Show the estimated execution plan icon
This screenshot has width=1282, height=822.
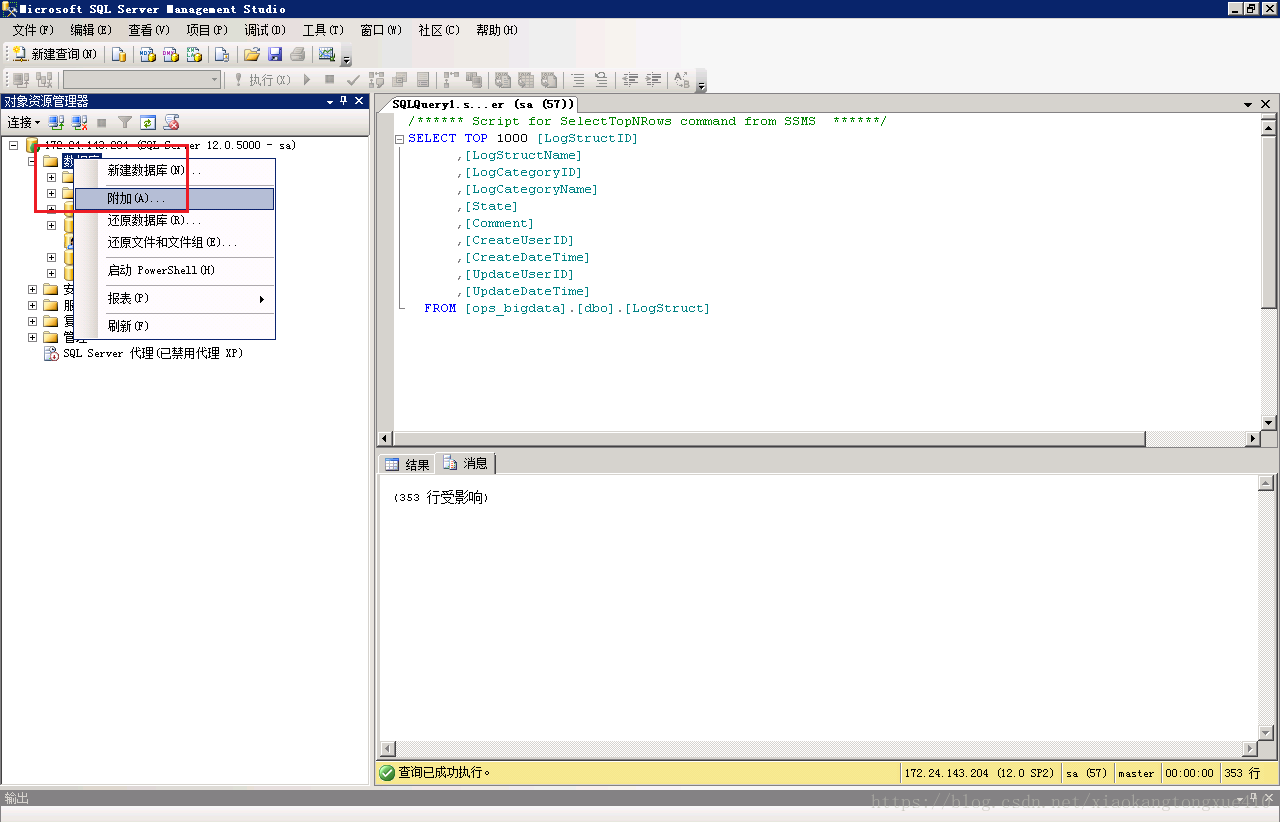pos(377,79)
